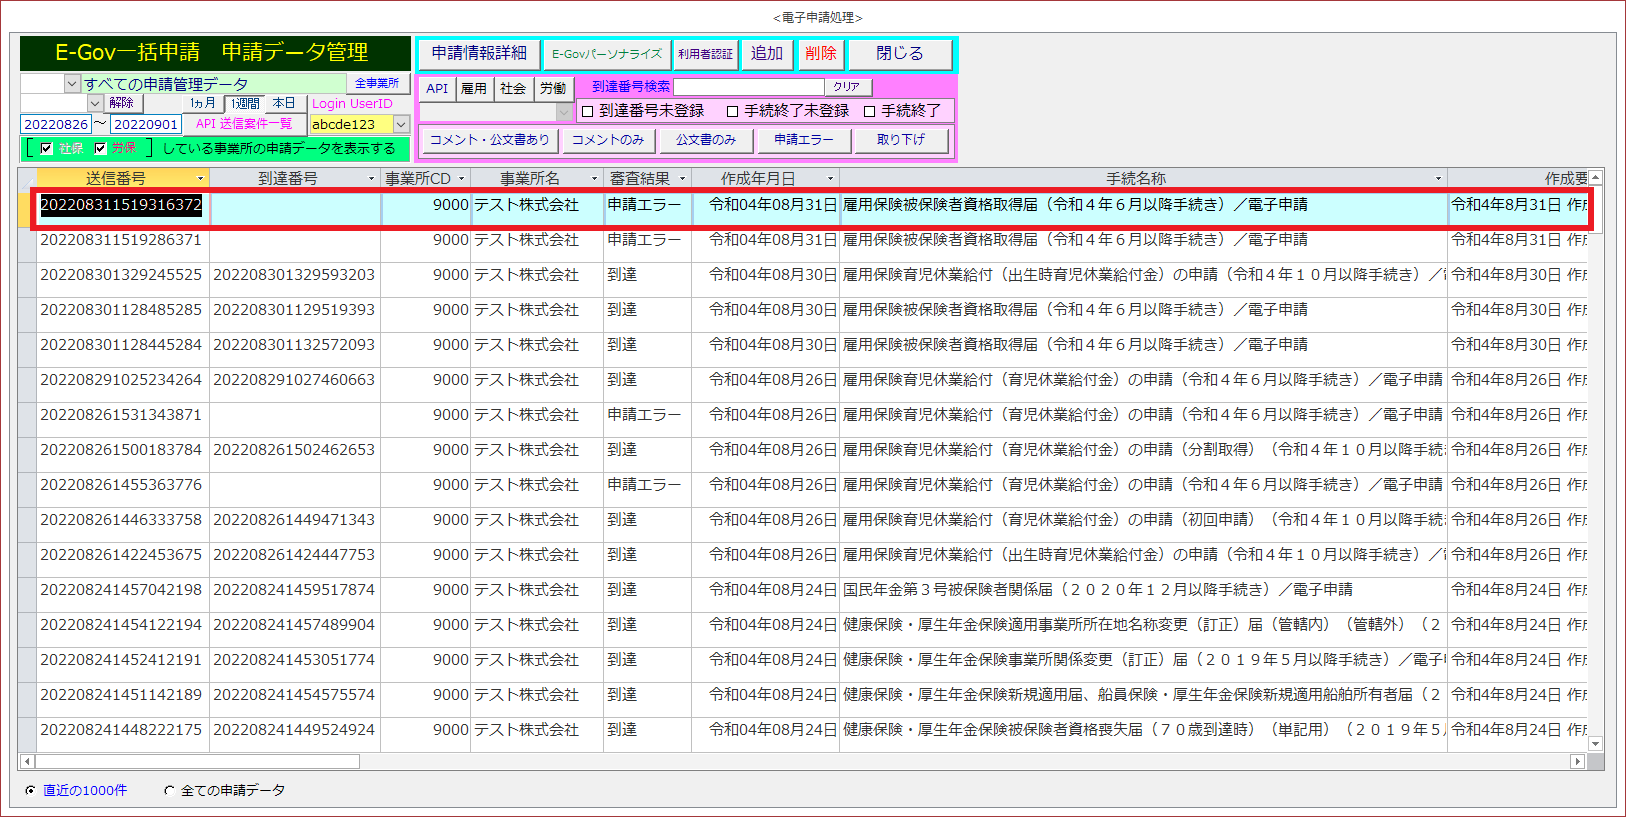This screenshot has height=817, width=1626.
Task: Toggle the 到達番号未登録 checkbox
Action: tap(588, 111)
